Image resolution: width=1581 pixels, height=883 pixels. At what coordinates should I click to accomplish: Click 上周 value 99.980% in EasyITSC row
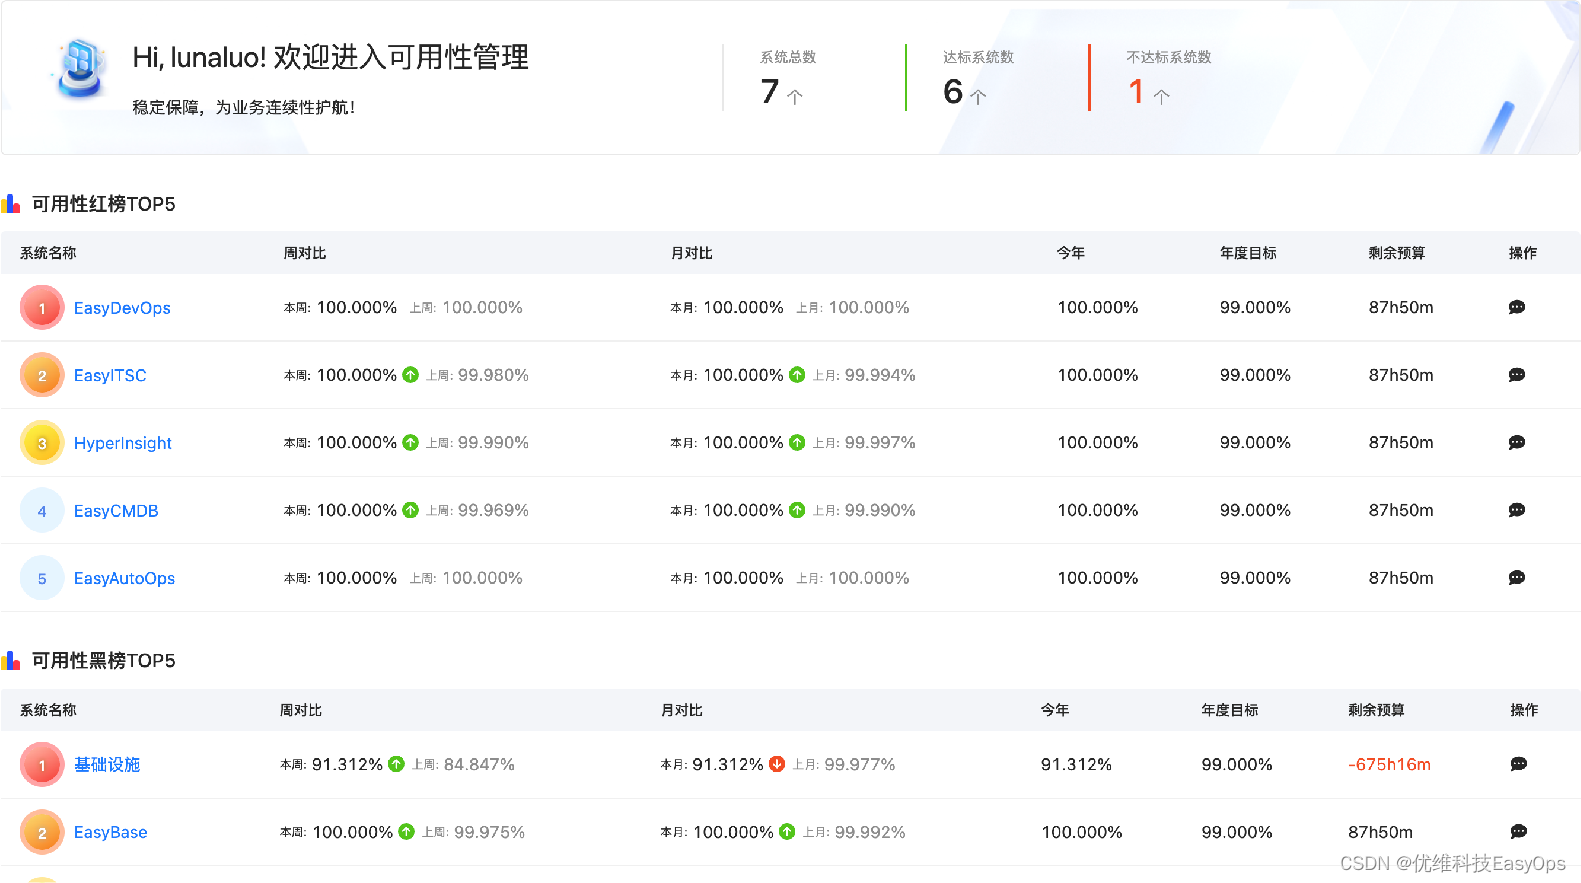tap(493, 375)
